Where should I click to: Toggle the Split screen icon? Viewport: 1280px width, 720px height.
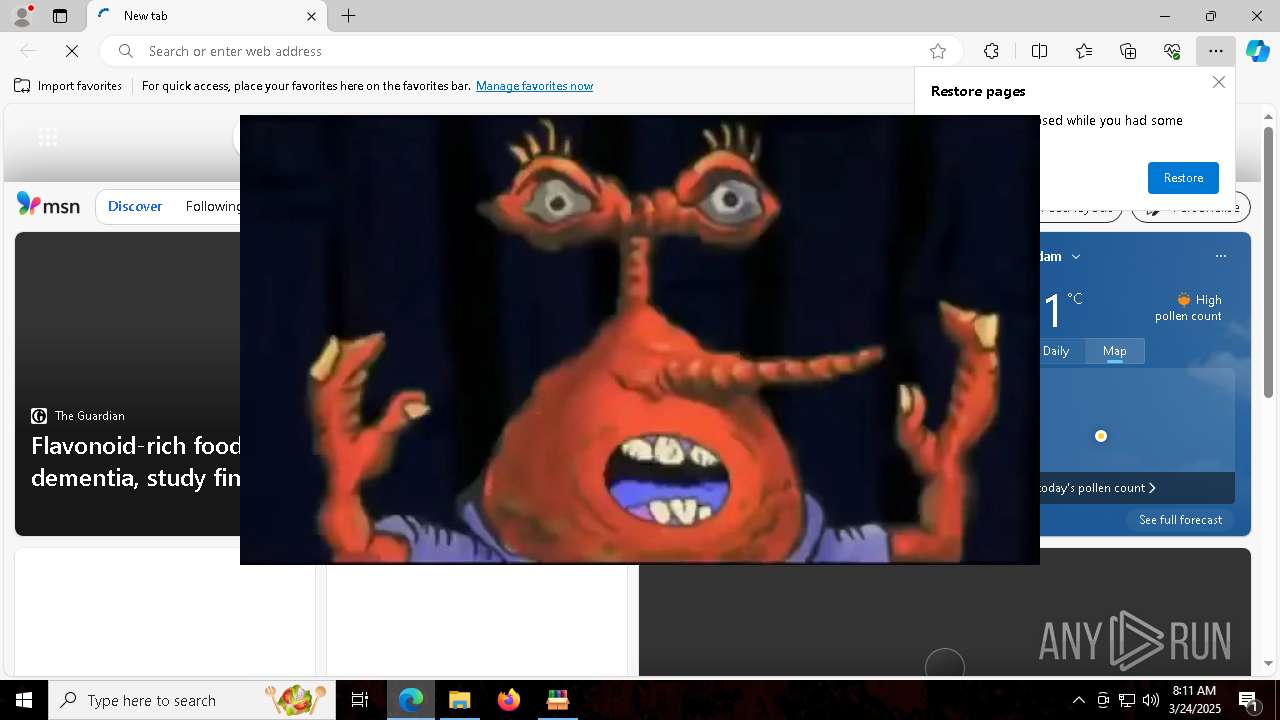click(1039, 51)
